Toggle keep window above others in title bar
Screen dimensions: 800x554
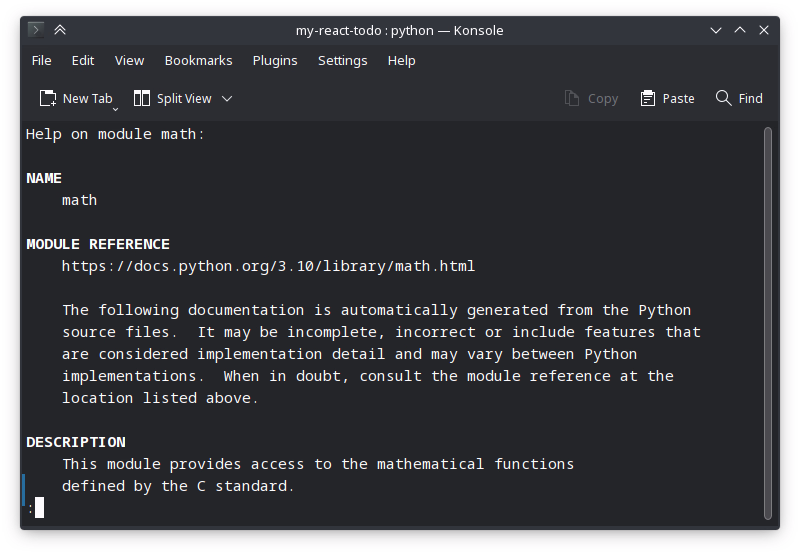(60, 30)
